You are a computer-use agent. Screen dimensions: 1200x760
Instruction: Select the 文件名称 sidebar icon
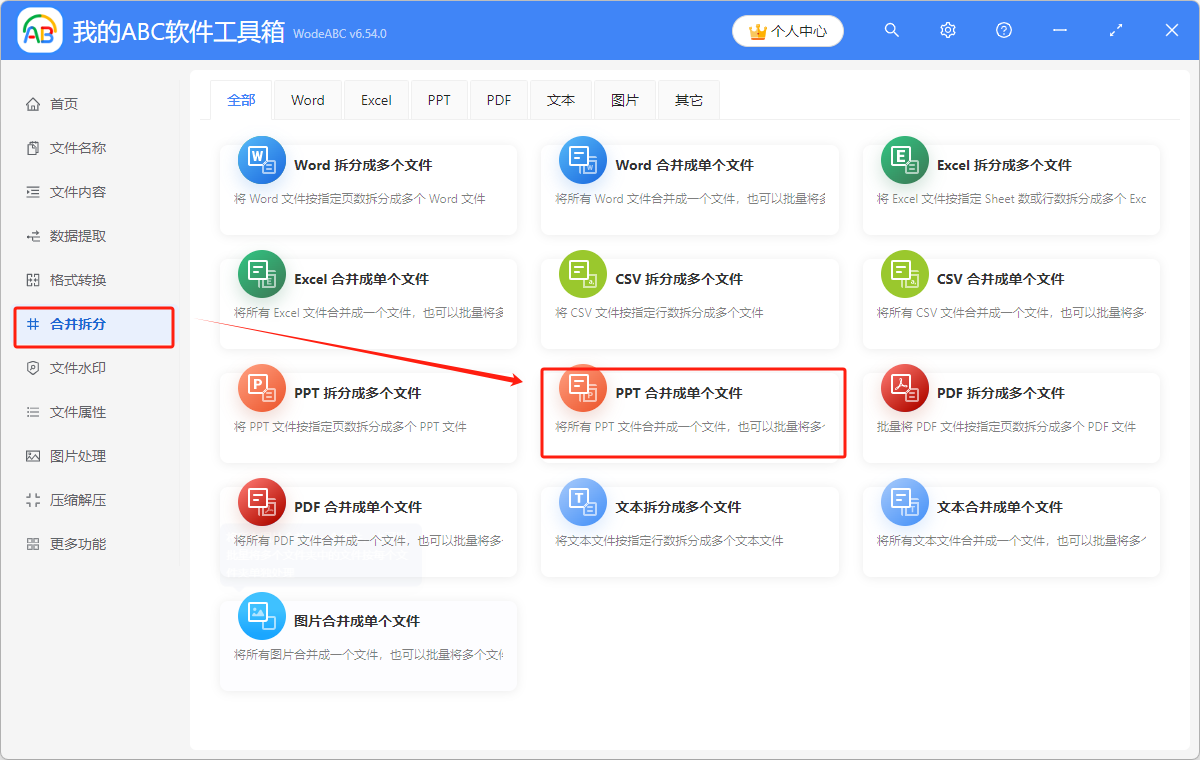tap(31, 147)
